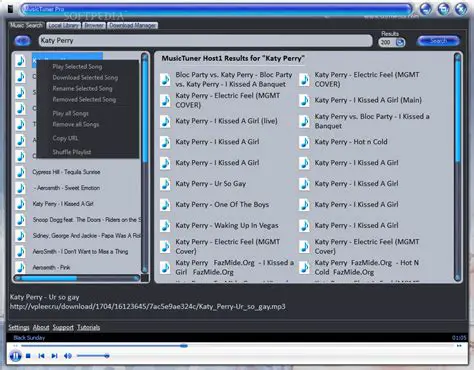Click the blue Search button
474x370 pixels.
[438, 41]
